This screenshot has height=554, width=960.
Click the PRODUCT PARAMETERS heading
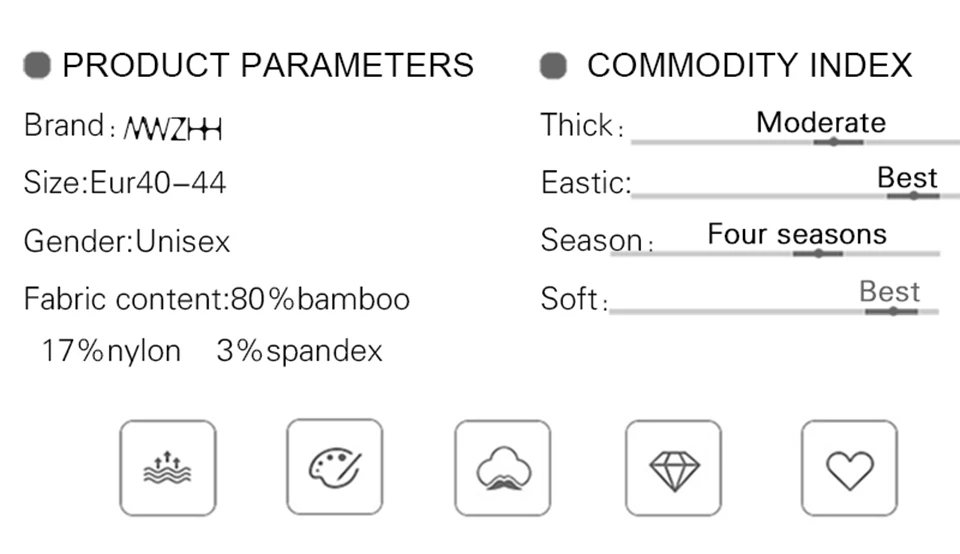(x=268, y=66)
